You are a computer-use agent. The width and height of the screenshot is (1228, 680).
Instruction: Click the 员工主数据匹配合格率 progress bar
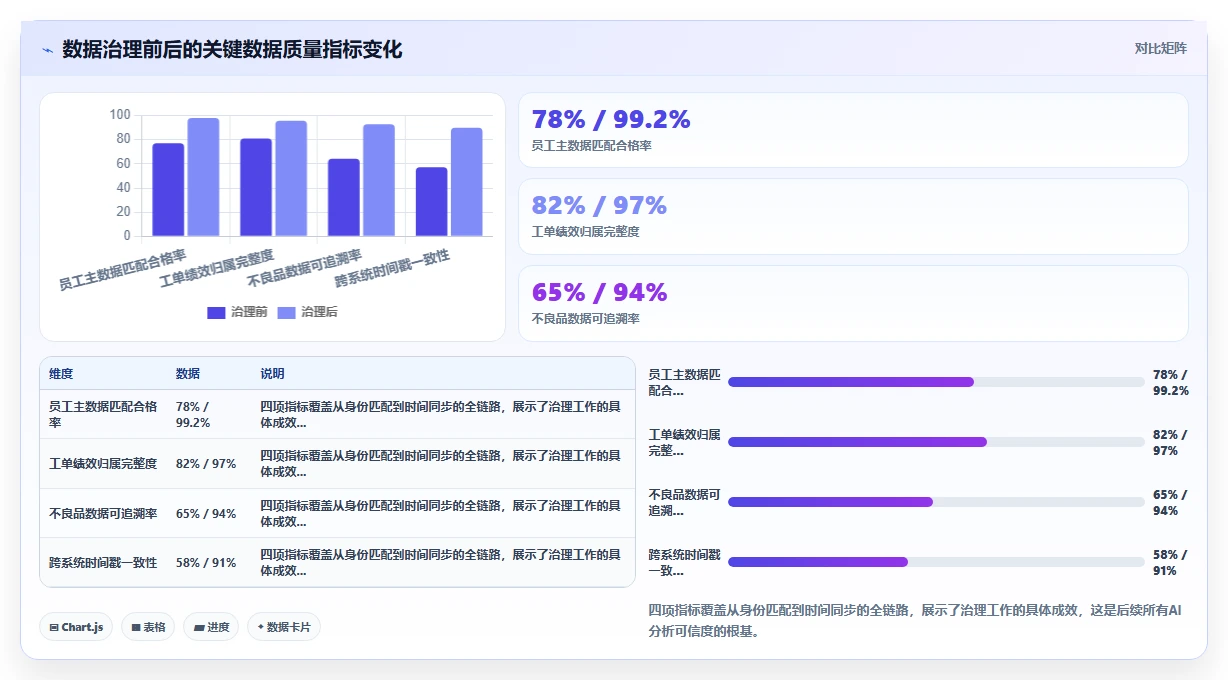936,382
